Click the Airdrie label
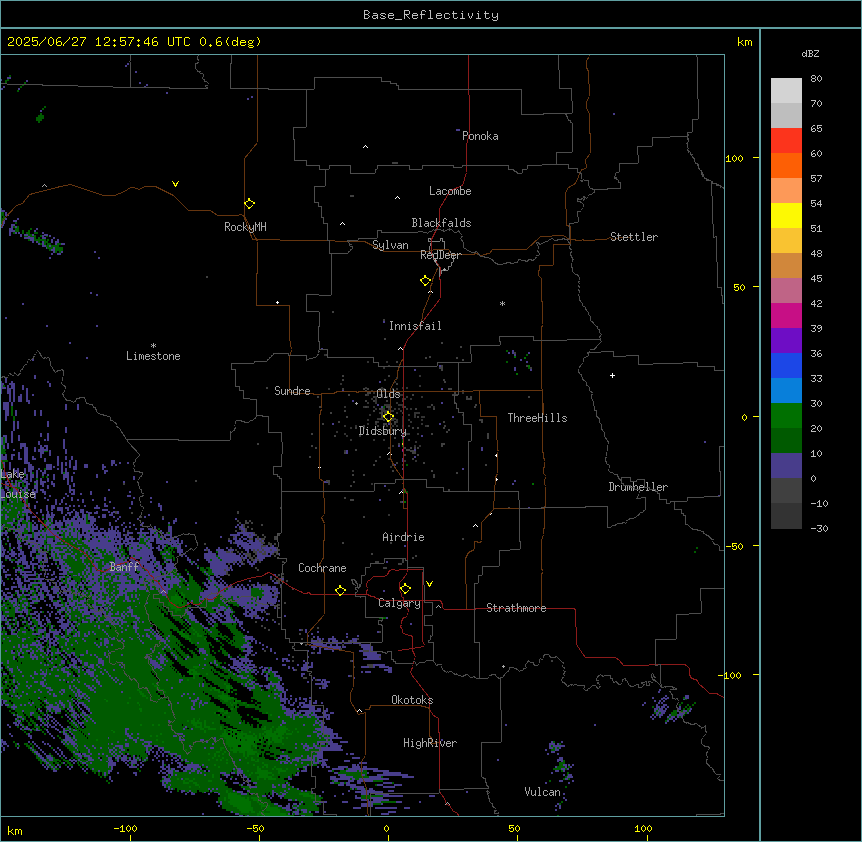Viewport: 862px width, 842px height. coord(404,537)
